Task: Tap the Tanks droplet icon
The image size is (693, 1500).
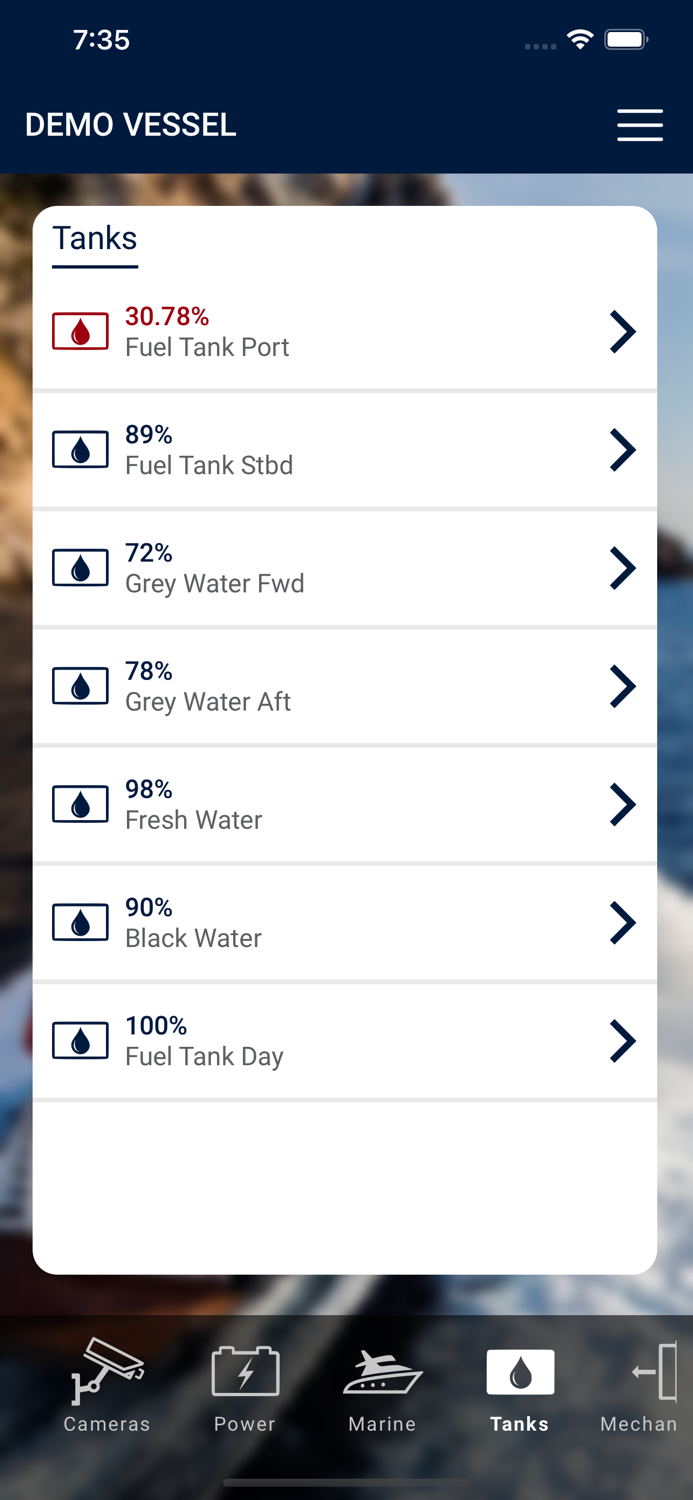Action: click(518, 1370)
